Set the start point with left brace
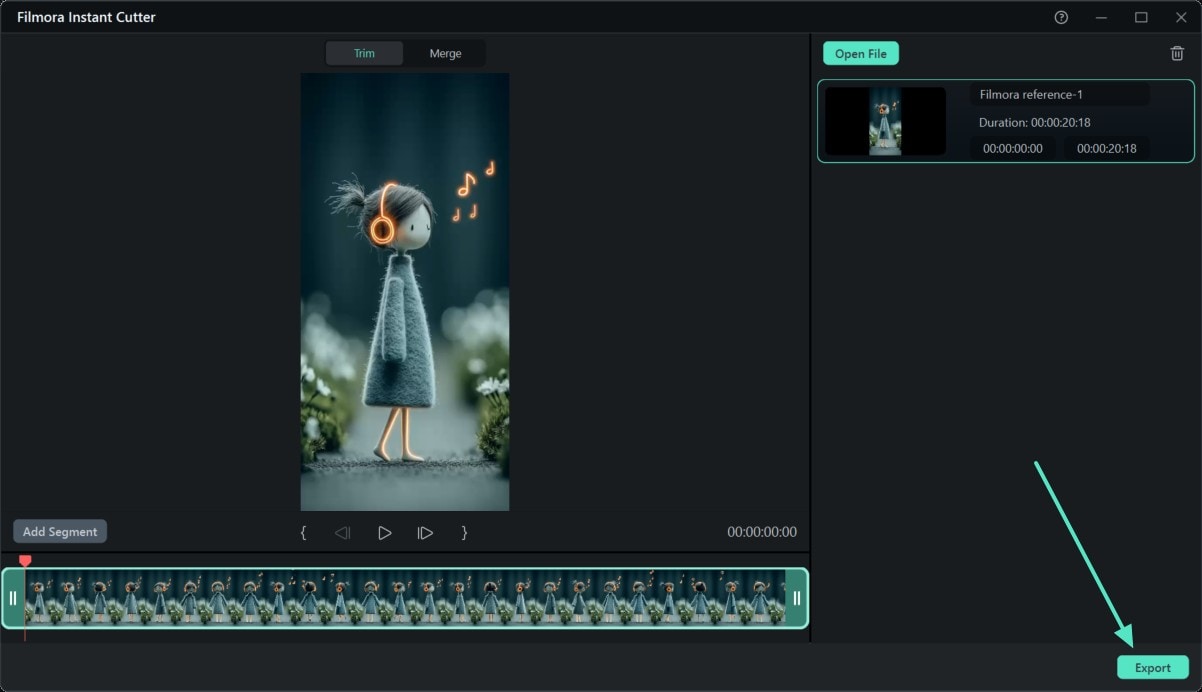1202x692 pixels. click(x=303, y=533)
